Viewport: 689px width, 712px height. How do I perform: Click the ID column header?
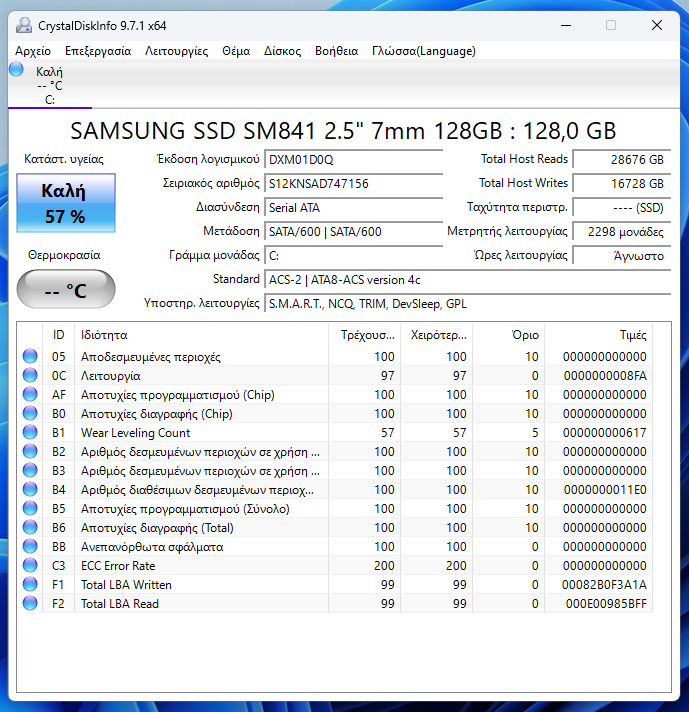[59, 335]
